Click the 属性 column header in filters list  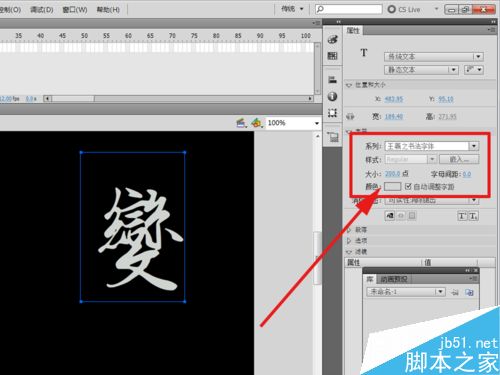click(x=353, y=263)
